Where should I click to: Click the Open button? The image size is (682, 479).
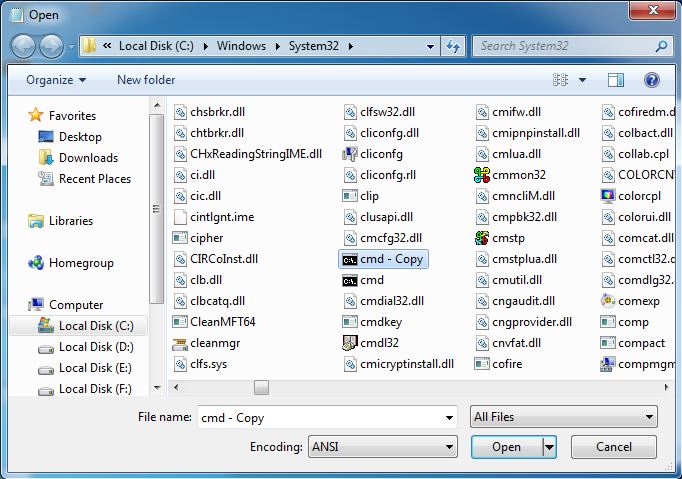[x=507, y=447]
